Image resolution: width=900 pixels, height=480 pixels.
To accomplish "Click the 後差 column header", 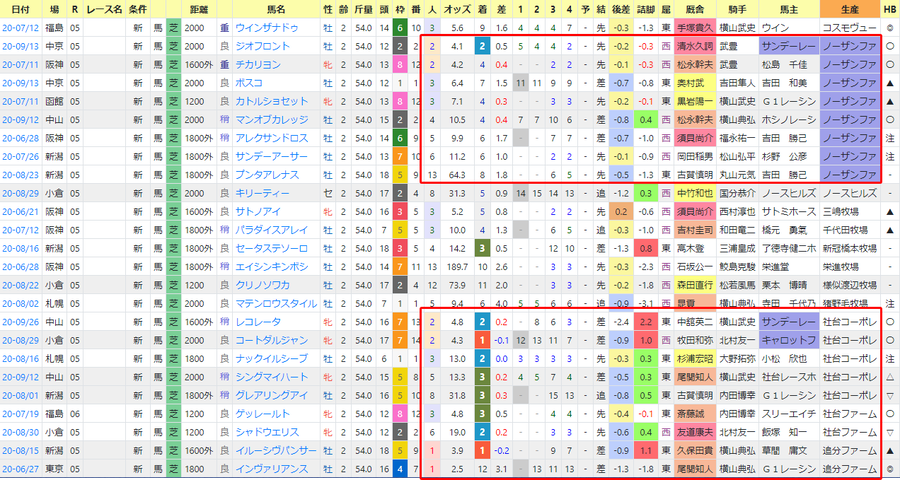I will pos(619,9).
